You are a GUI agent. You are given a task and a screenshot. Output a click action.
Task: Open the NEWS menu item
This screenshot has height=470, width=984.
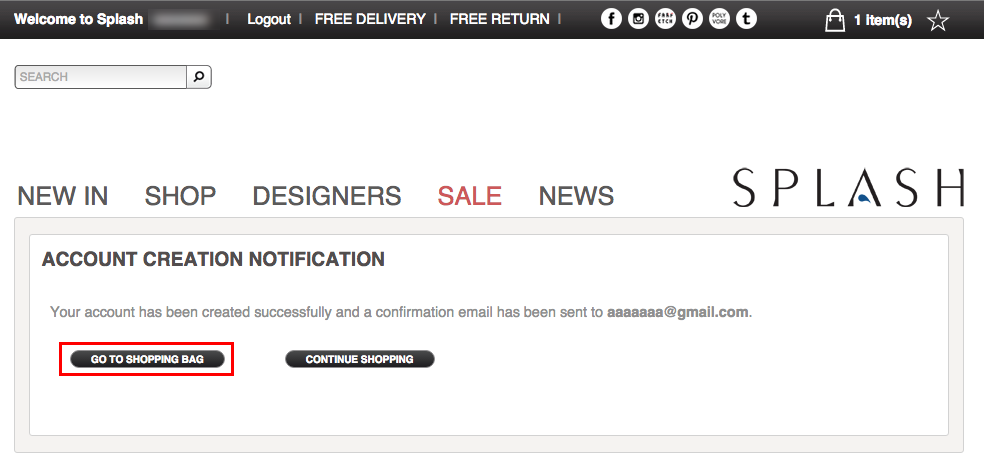click(x=576, y=196)
